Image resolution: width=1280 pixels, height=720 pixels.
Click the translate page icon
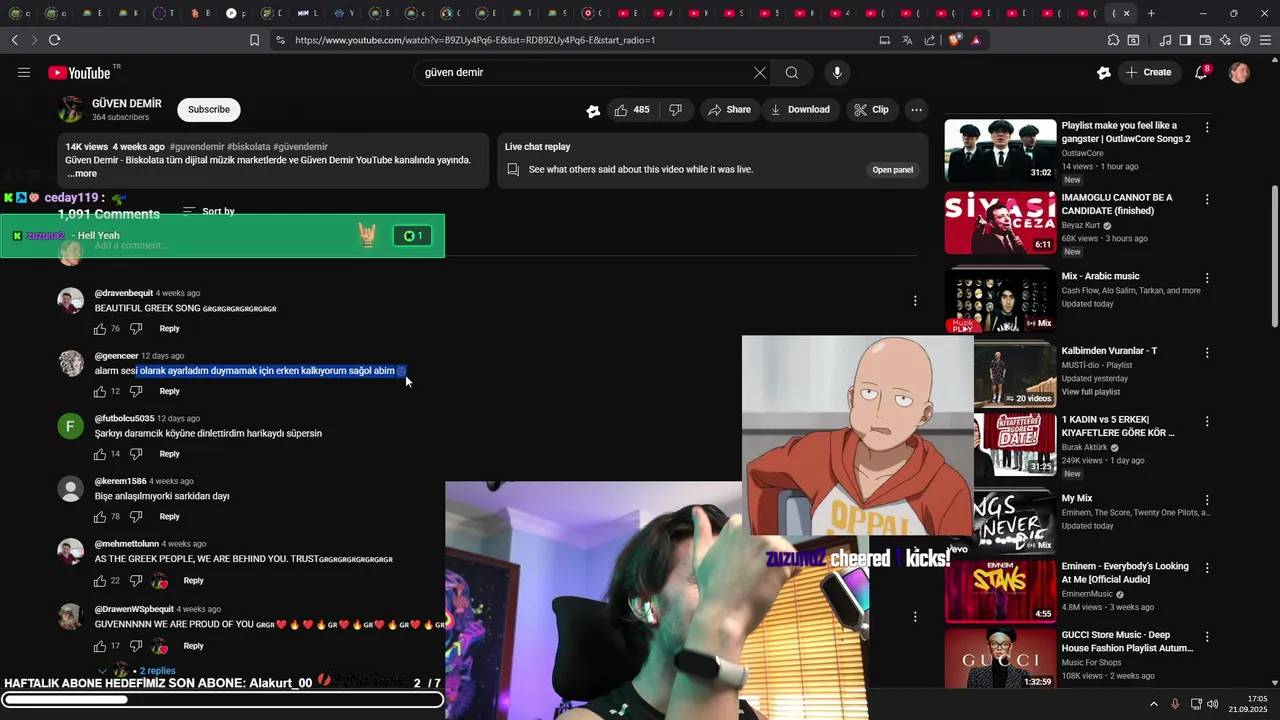pyautogui.click(x=907, y=40)
